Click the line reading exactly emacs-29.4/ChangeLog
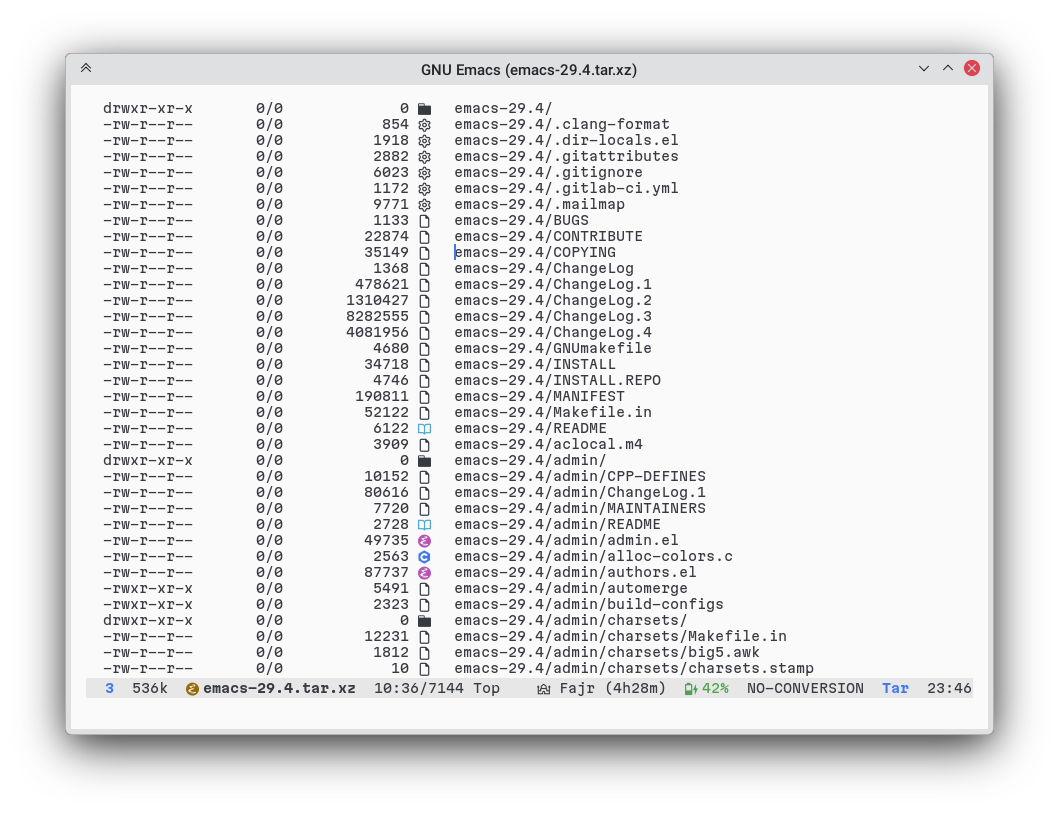The image size is (1060, 813). click(544, 269)
